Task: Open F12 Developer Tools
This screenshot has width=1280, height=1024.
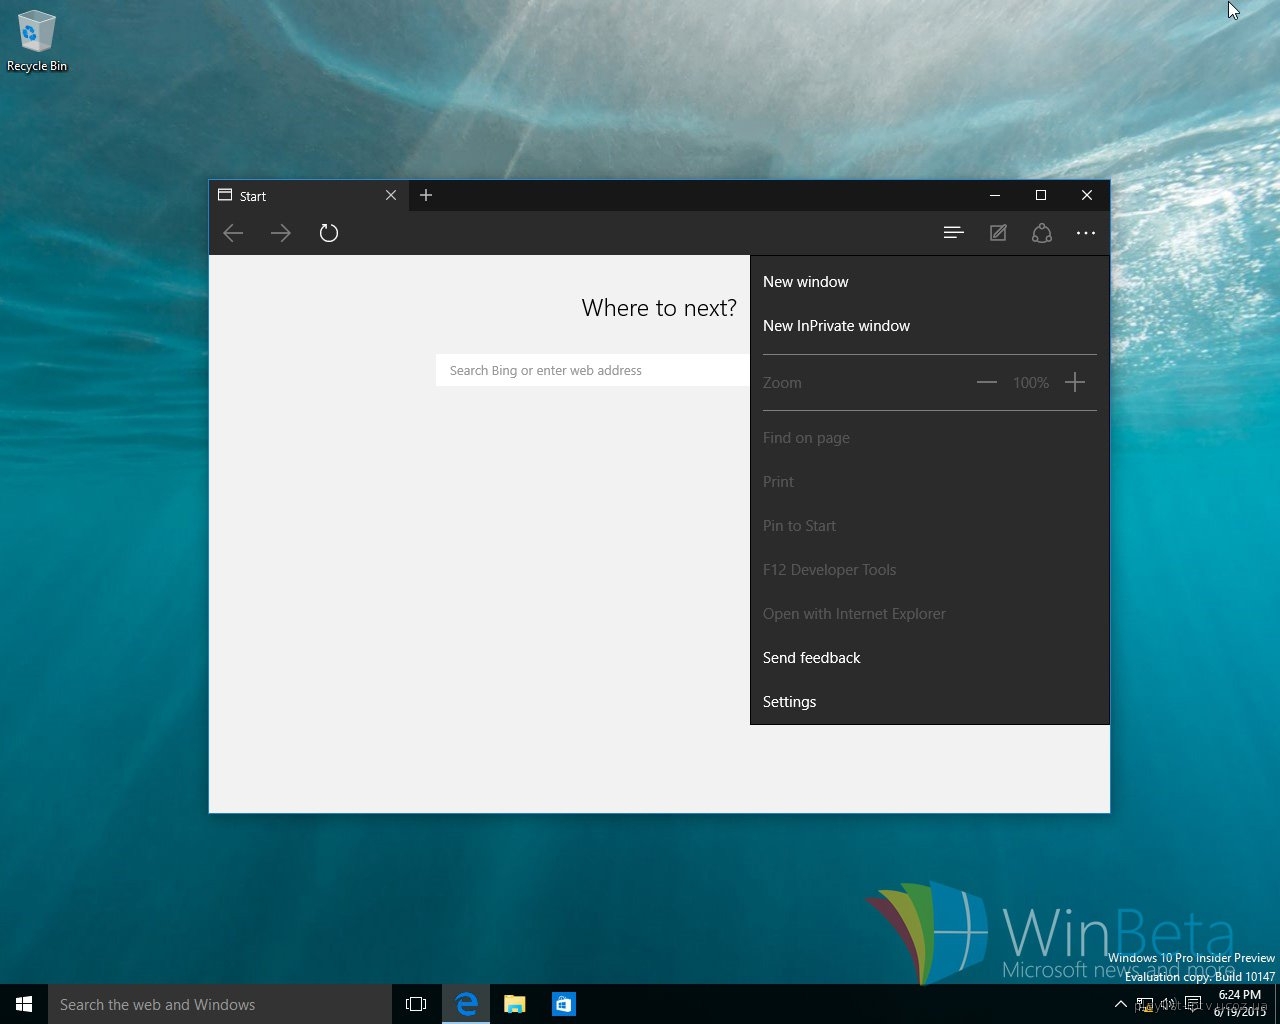Action: (930, 570)
